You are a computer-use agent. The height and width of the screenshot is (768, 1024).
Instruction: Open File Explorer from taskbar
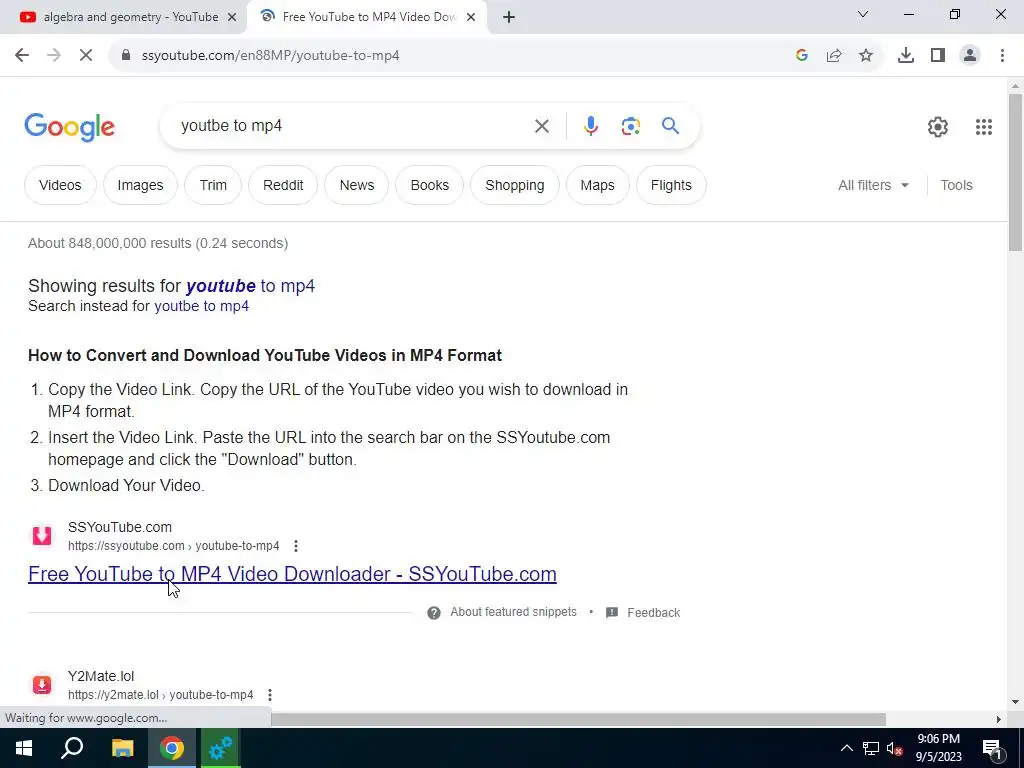coord(122,748)
